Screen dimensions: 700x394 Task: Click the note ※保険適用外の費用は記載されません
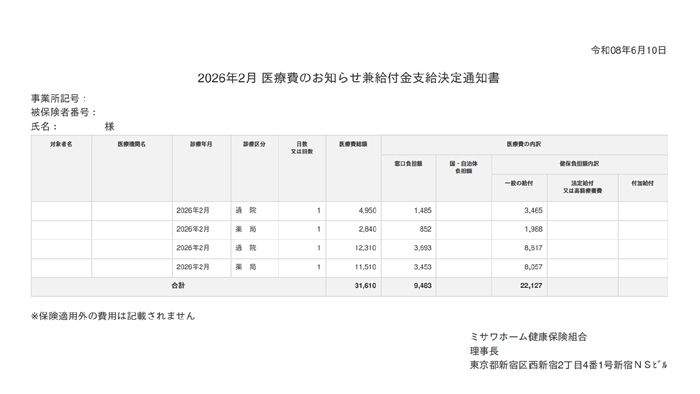113,316
